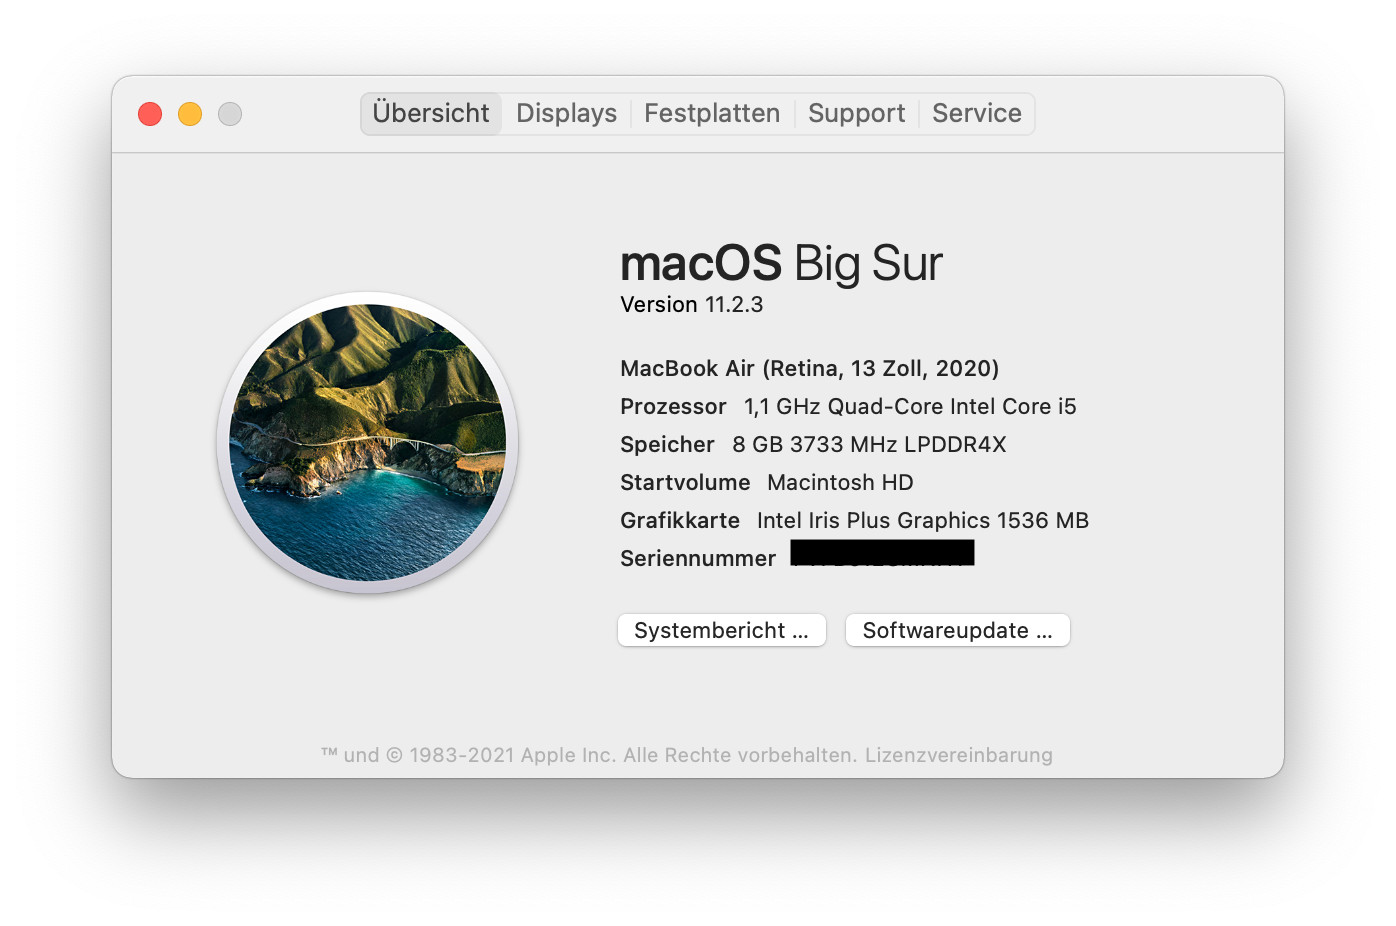Image resolution: width=1396 pixels, height=926 pixels.
Task: Click the Grafikkarte Intel Iris value
Action: coord(923,520)
